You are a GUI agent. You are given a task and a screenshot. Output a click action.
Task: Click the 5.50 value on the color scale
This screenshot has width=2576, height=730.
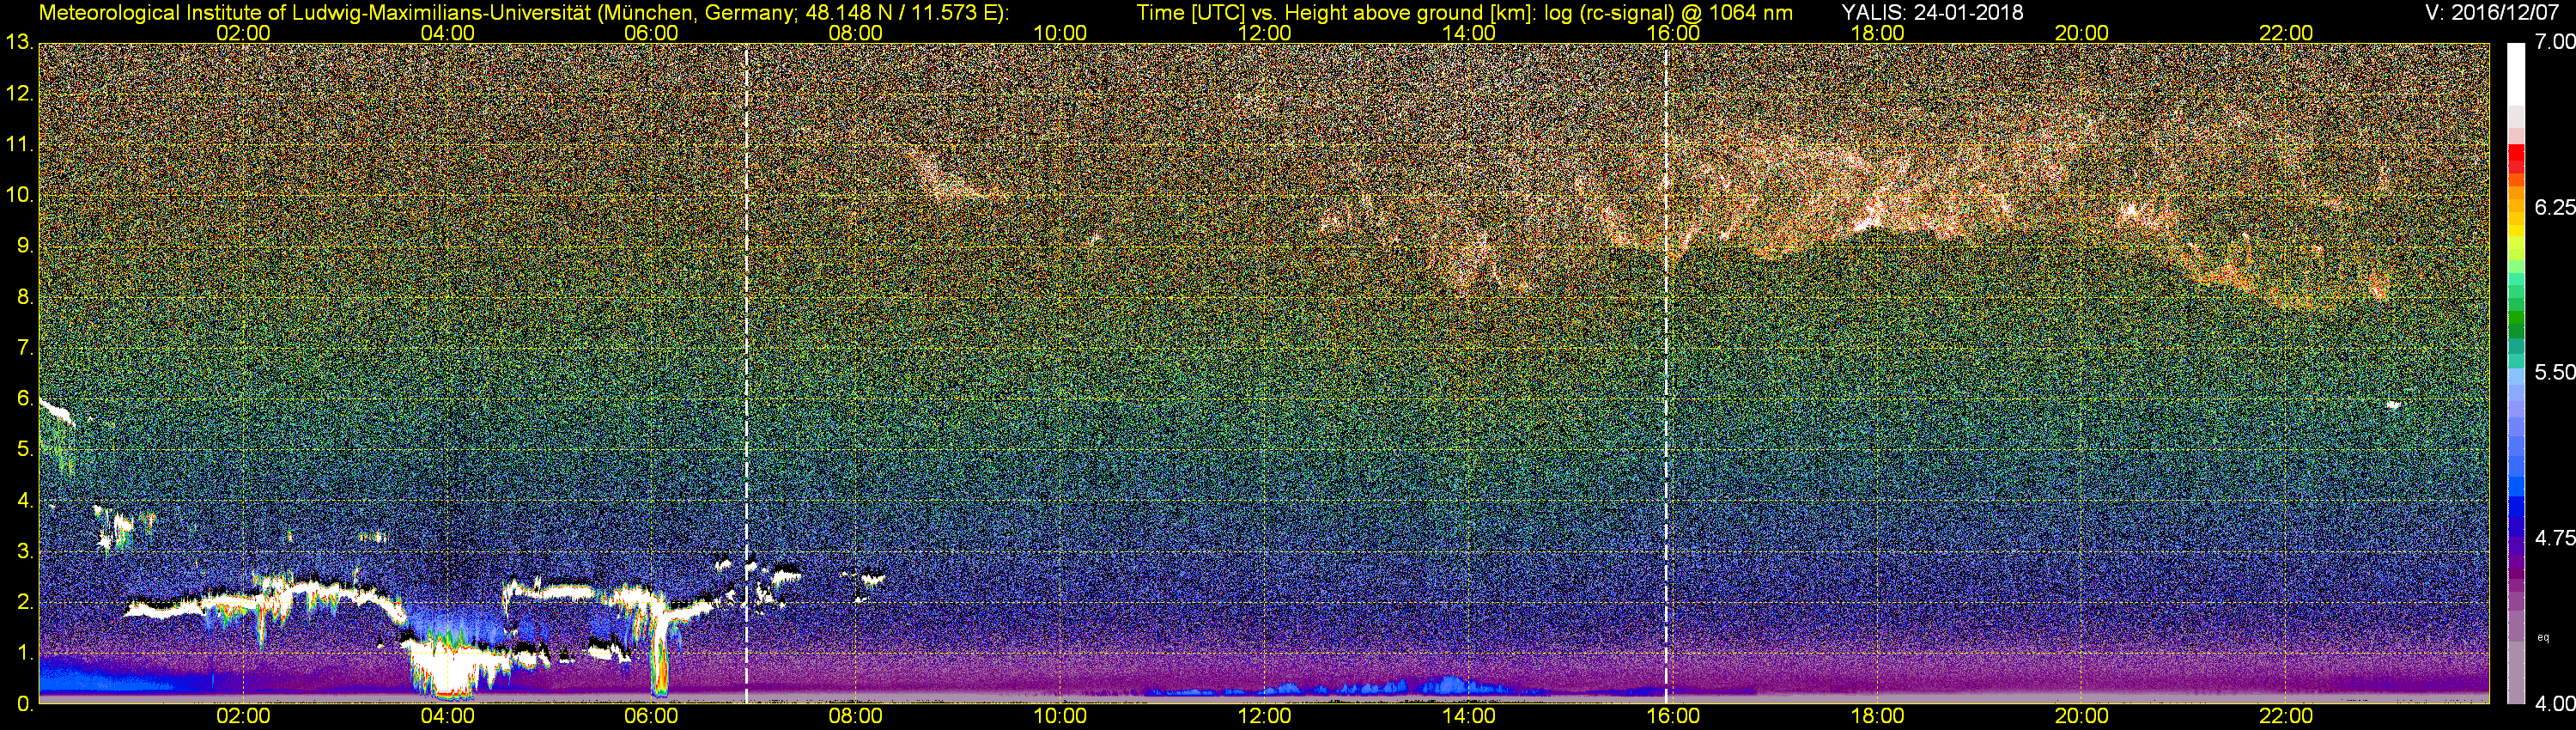click(2554, 372)
